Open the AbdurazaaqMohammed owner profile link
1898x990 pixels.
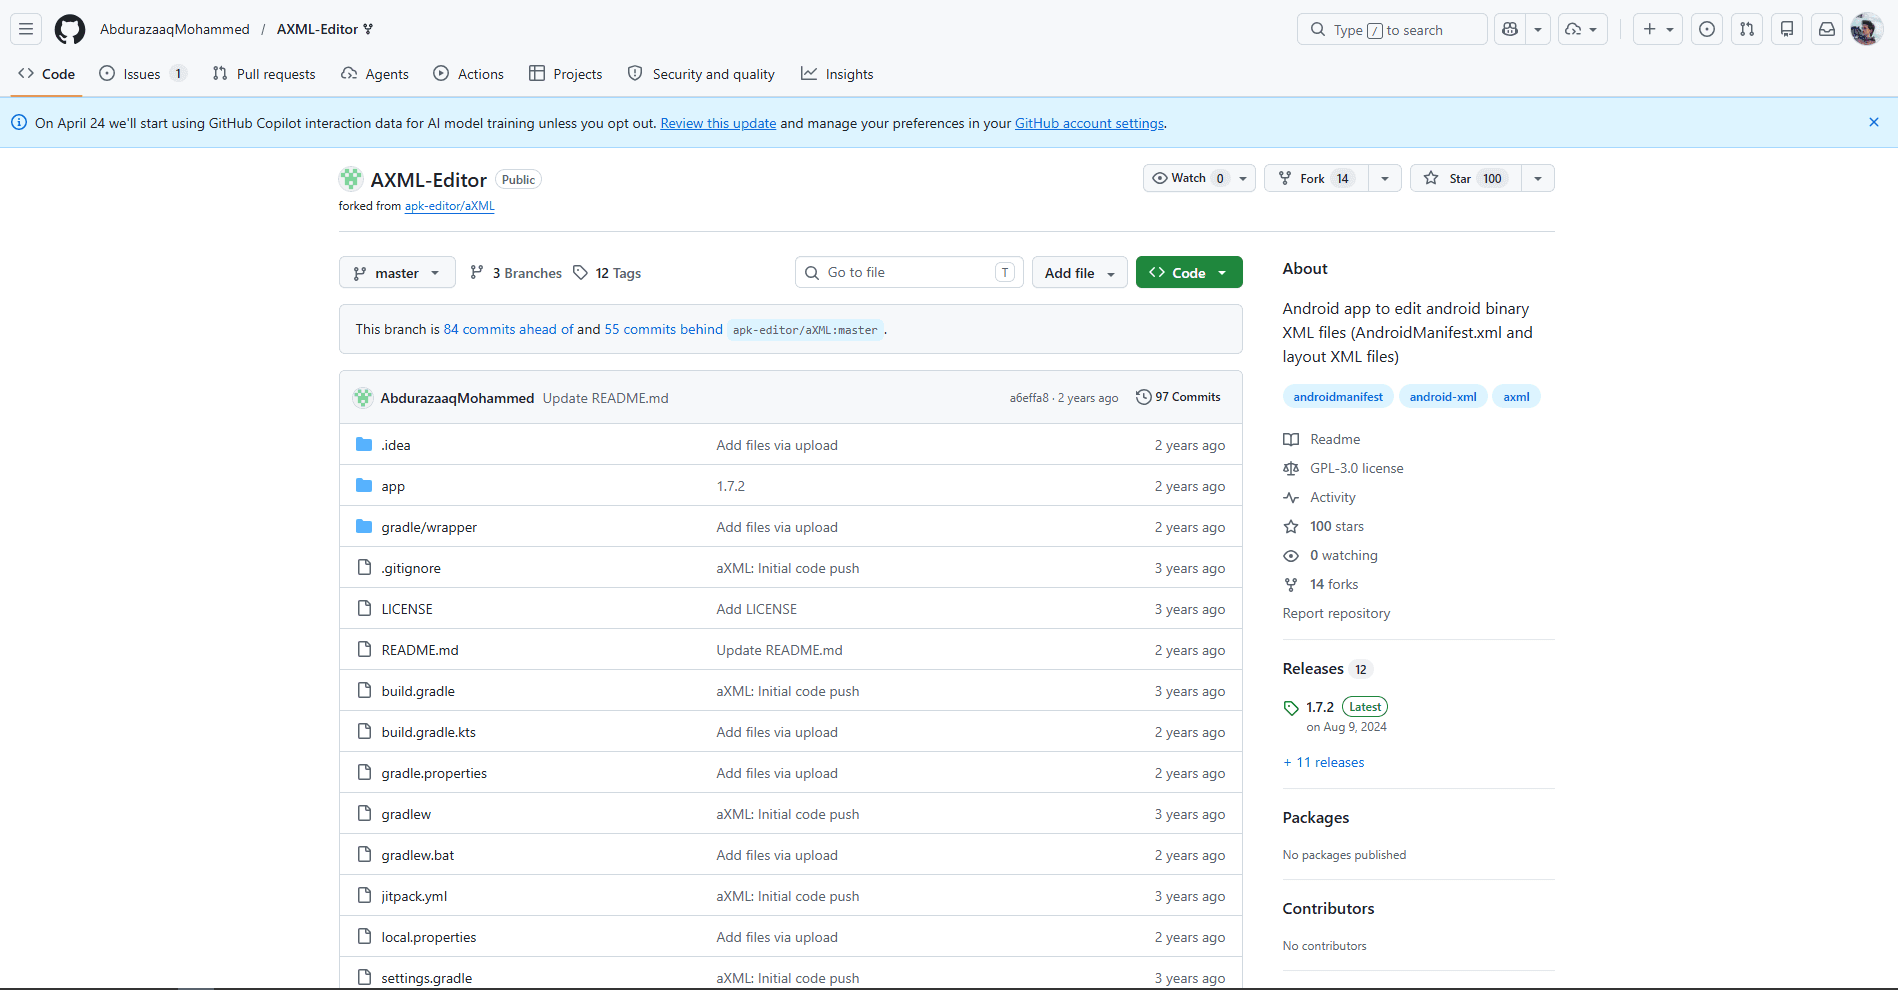pyautogui.click(x=175, y=29)
